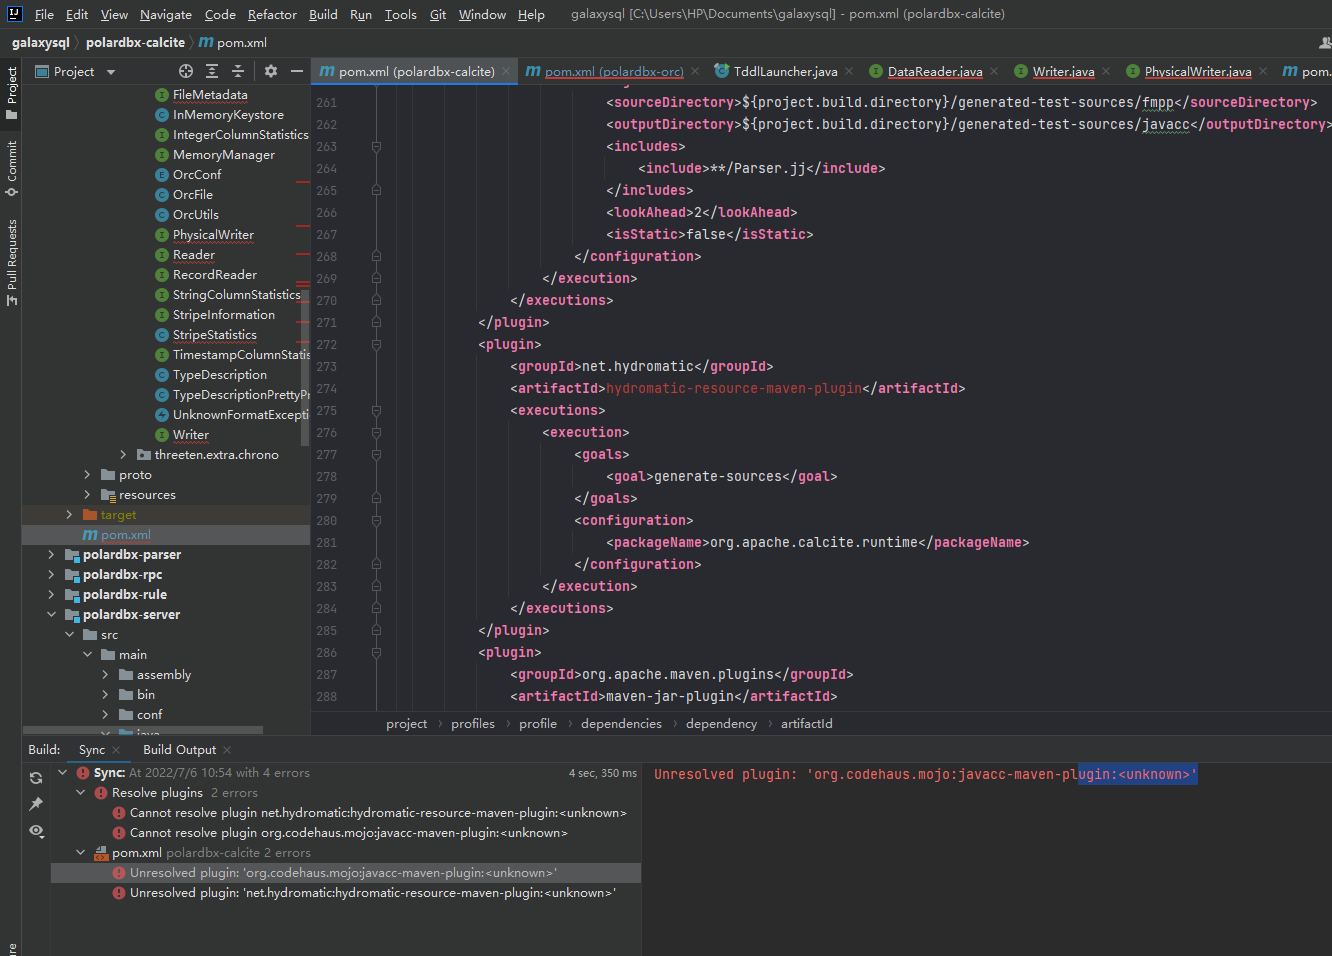Click the IntelliJ IDEA application logo
The width and height of the screenshot is (1332, 956).
(14, 14)
